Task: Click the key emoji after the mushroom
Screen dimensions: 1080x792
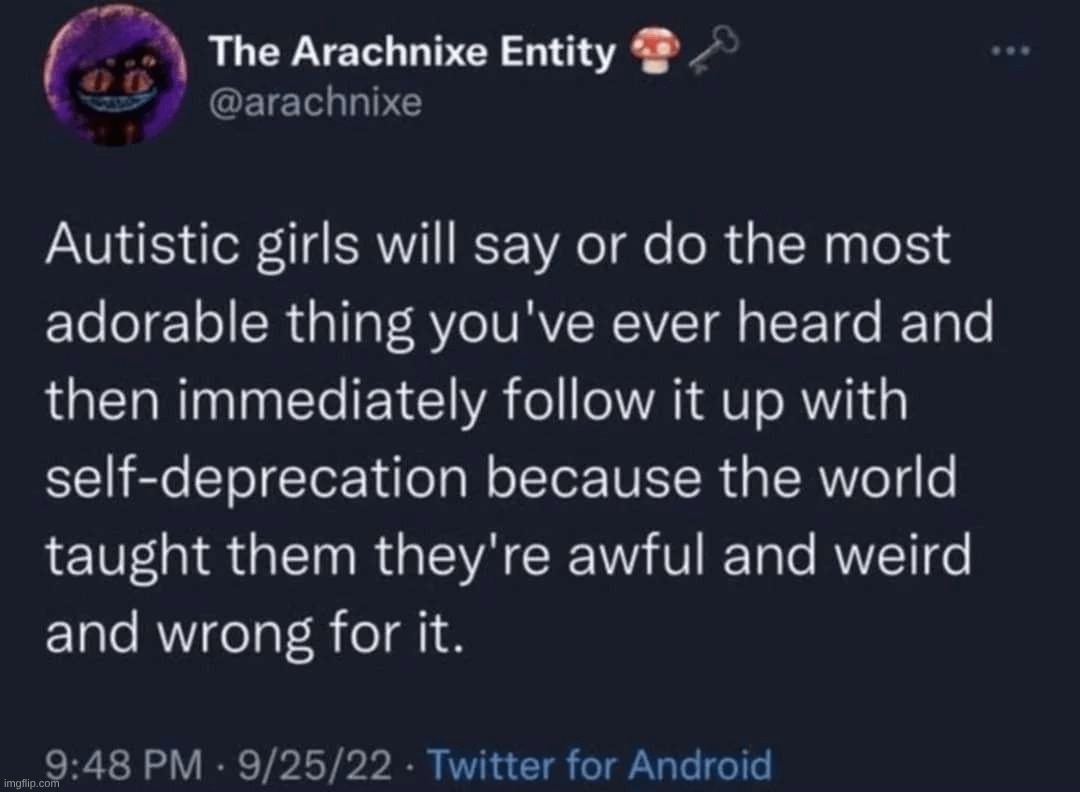Action: click(713, 51)
